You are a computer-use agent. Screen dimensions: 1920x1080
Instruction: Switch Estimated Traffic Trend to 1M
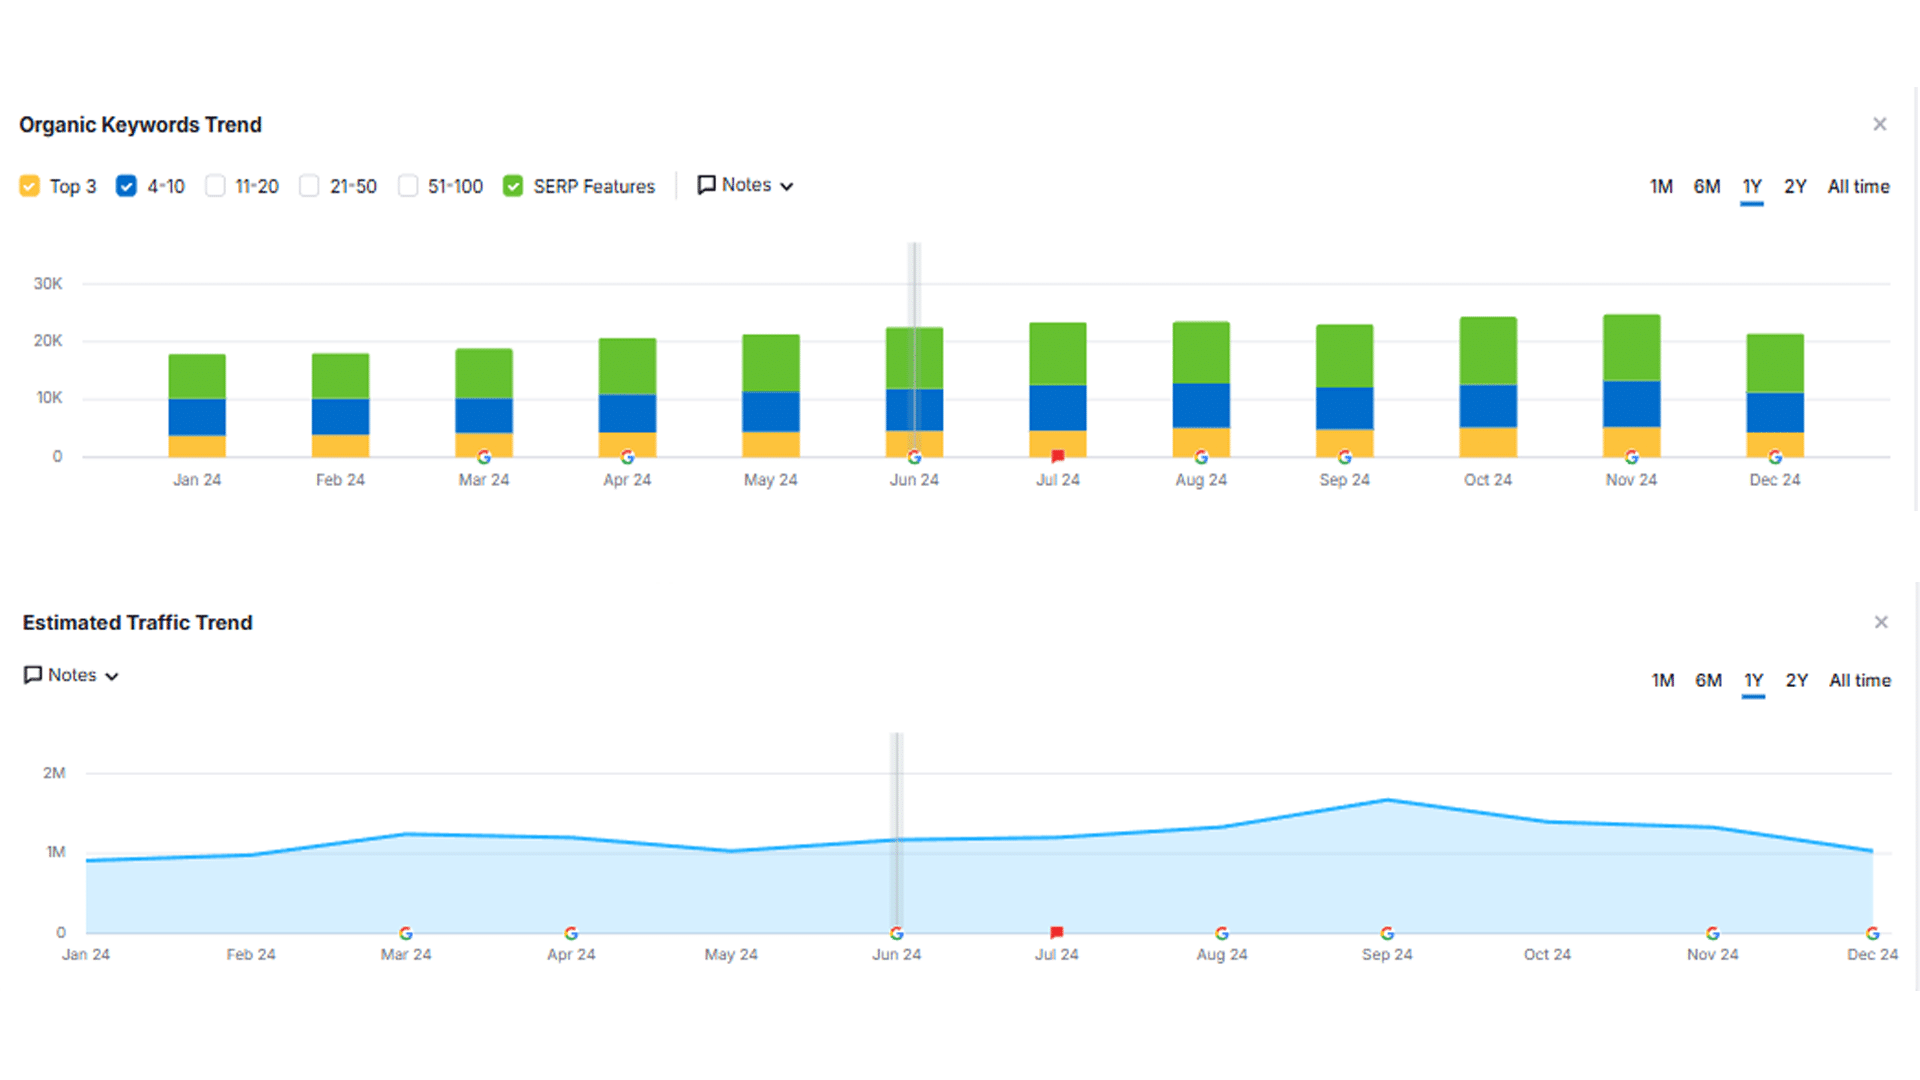(1662, 681)
